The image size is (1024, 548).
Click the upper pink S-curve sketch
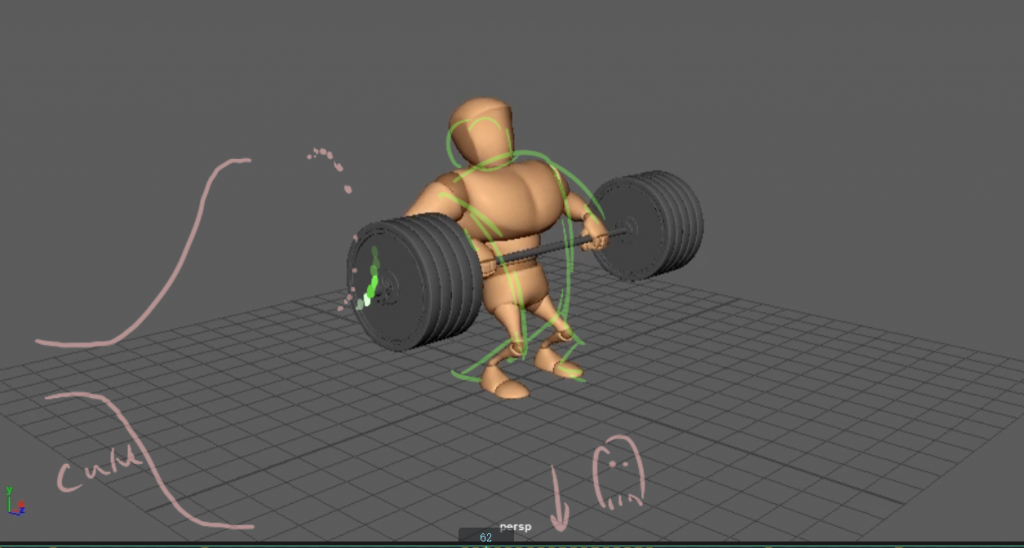pos(180,260)
